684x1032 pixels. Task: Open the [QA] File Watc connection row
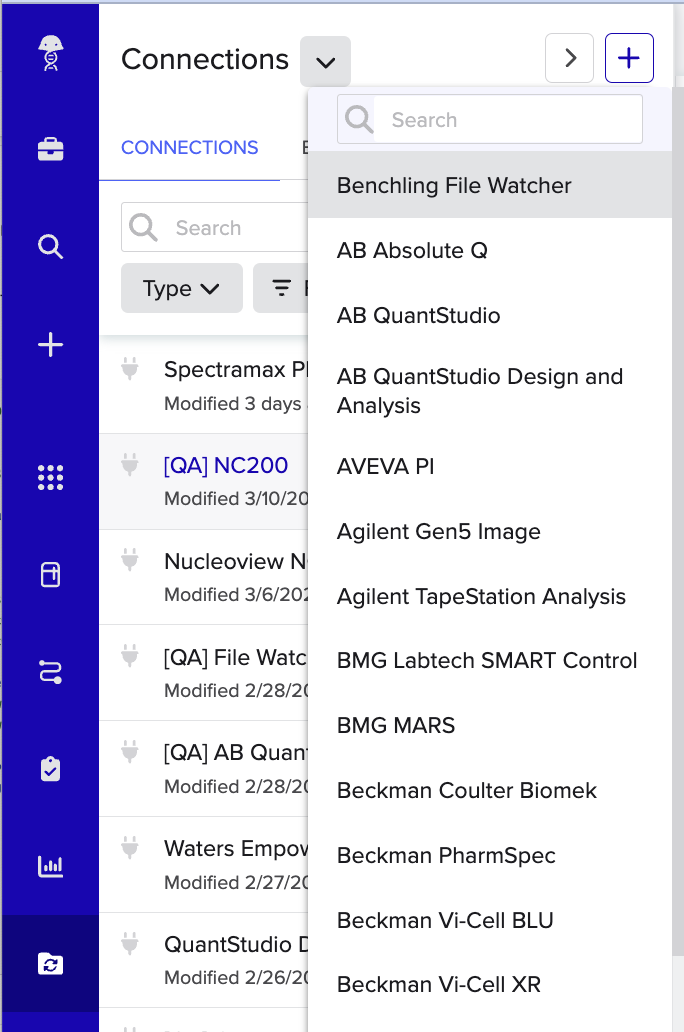pyautogui.click(x=203, y=673)
